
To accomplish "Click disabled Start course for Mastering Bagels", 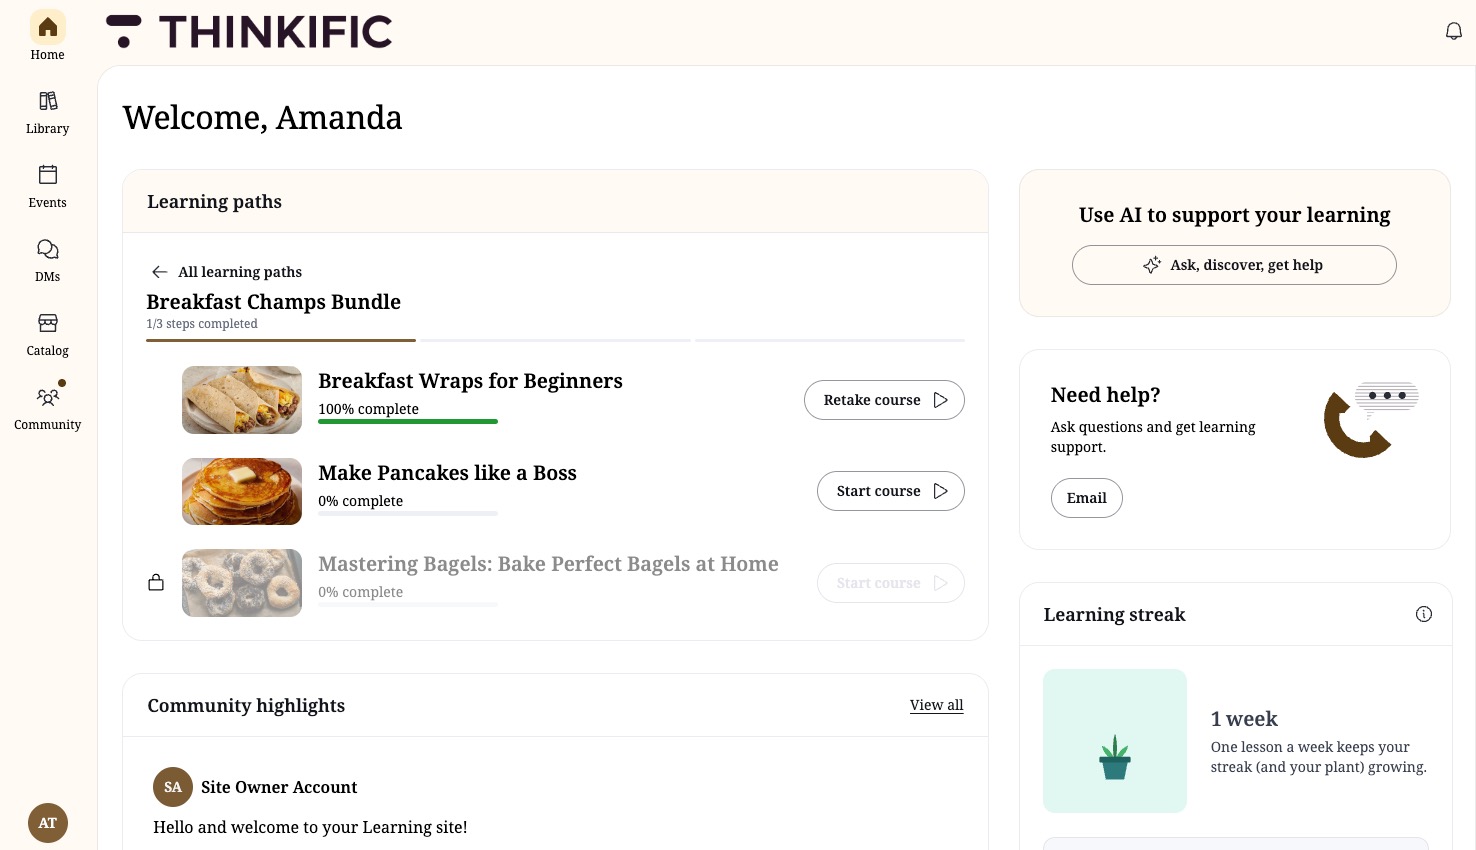I will [x=891, y=583].
